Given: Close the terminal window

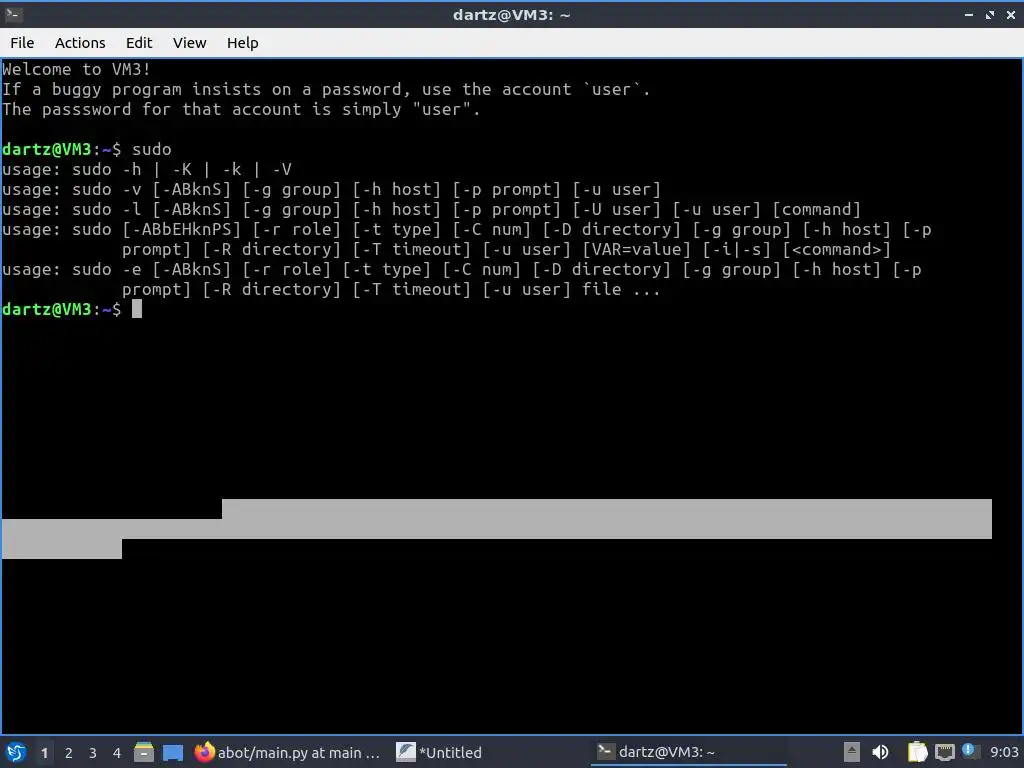Looking at the screenshot, I should coord(1011,14).
